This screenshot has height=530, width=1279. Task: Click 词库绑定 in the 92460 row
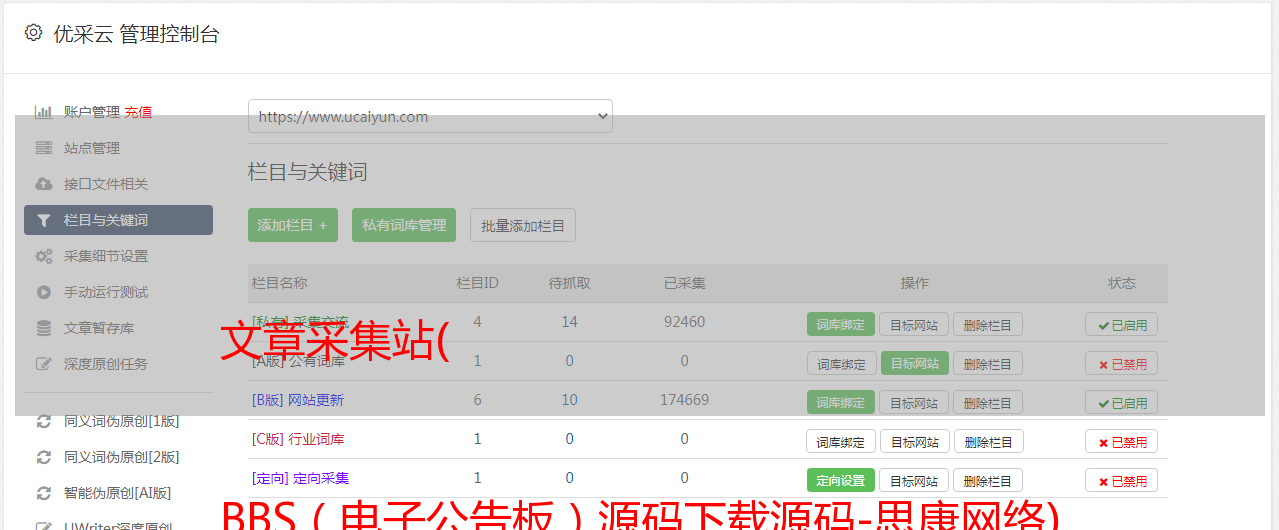841,324
